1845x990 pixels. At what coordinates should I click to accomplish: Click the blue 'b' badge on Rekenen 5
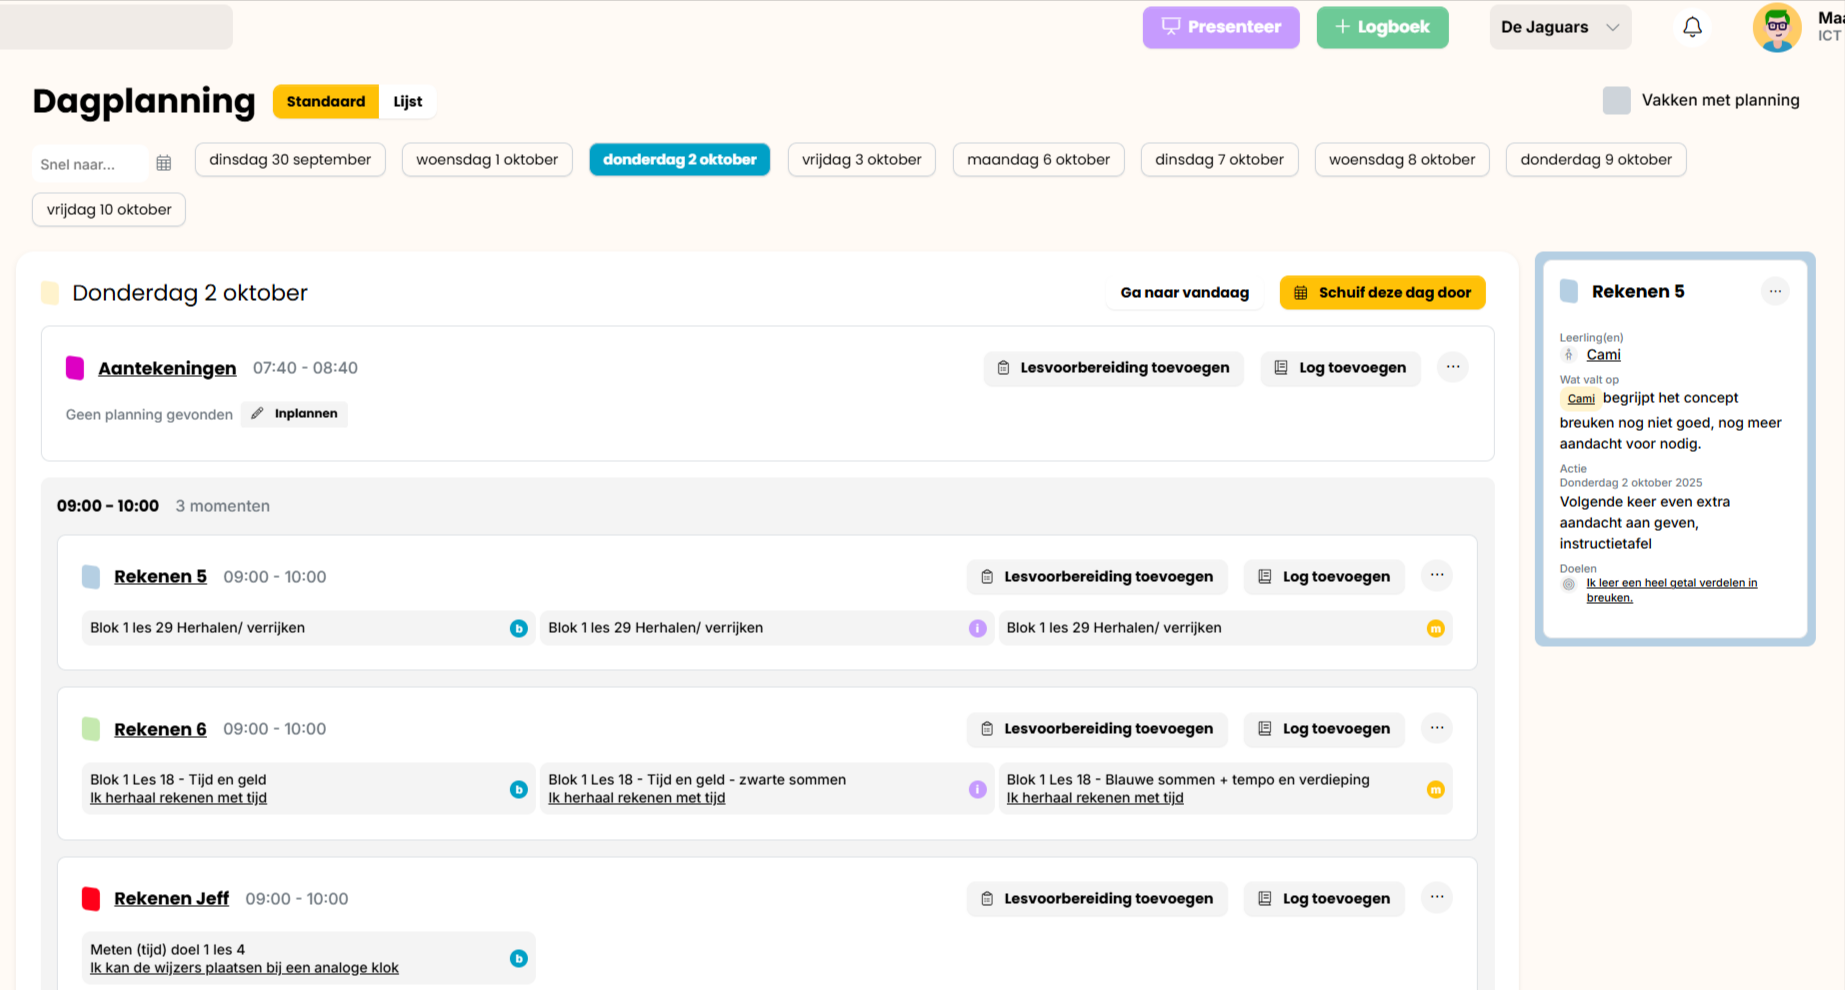point(518,628)
